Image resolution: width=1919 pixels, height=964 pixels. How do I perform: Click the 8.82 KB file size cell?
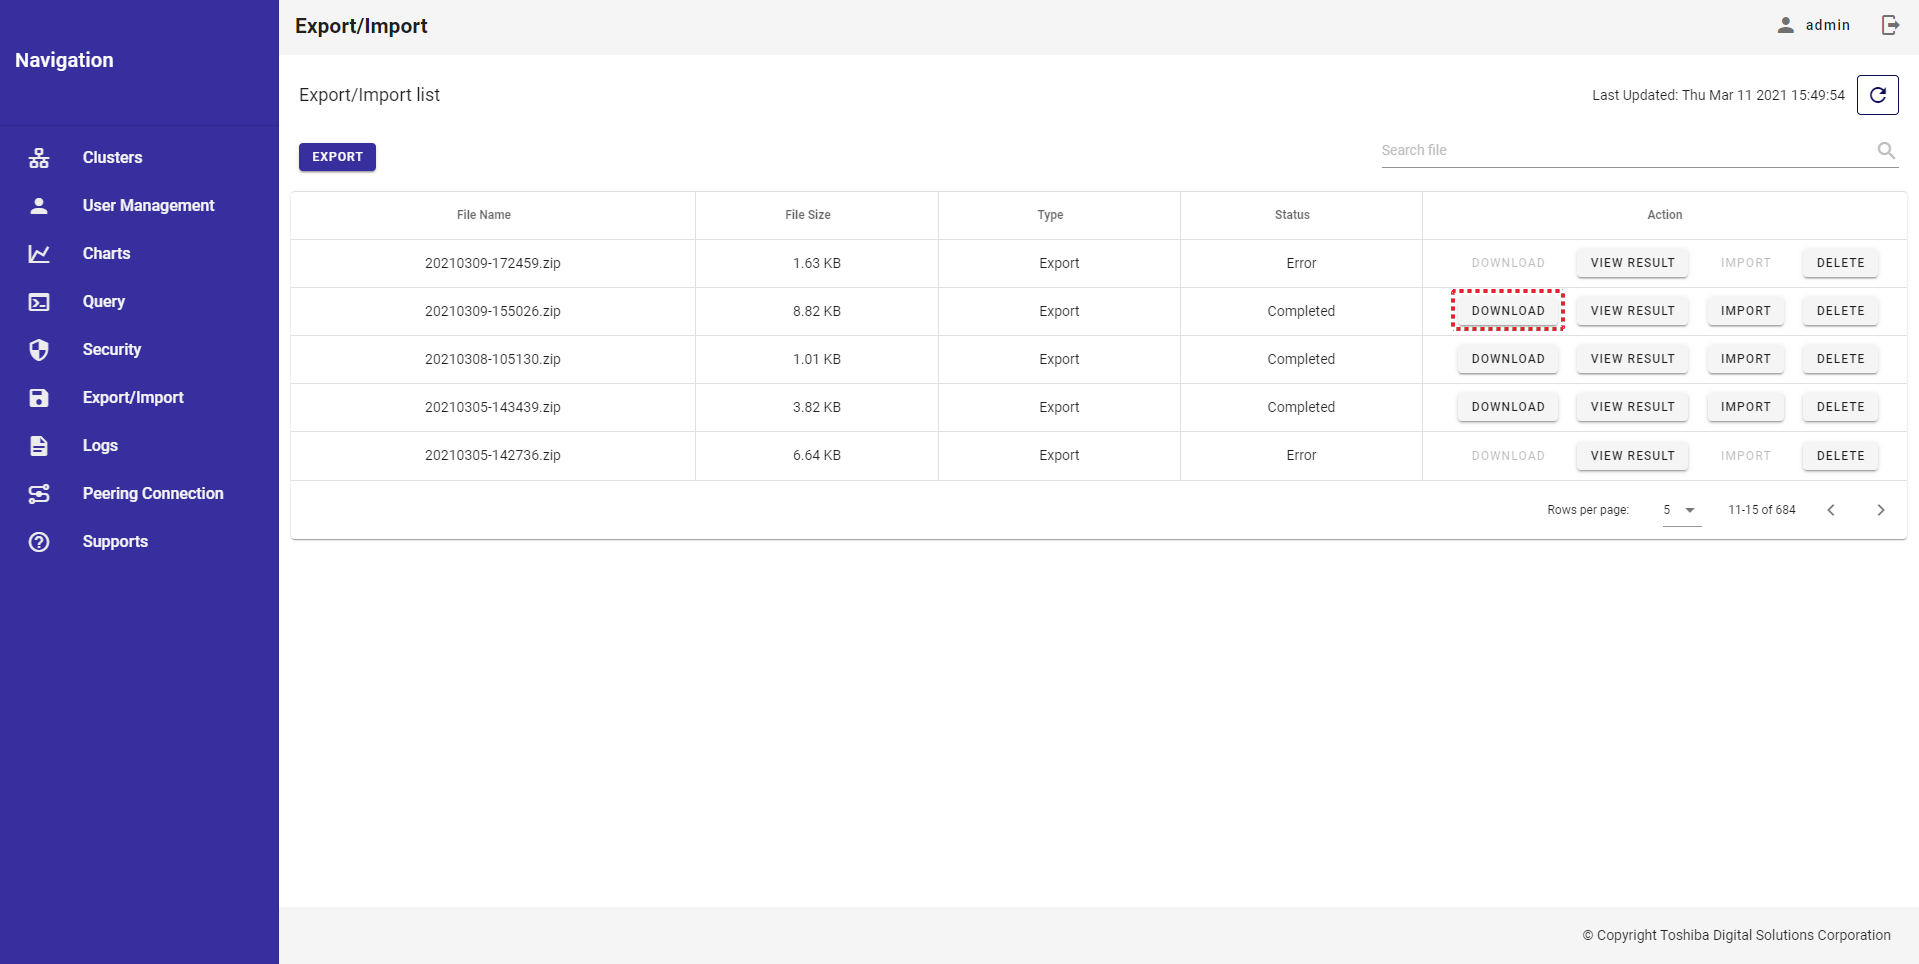coord(817,311)
